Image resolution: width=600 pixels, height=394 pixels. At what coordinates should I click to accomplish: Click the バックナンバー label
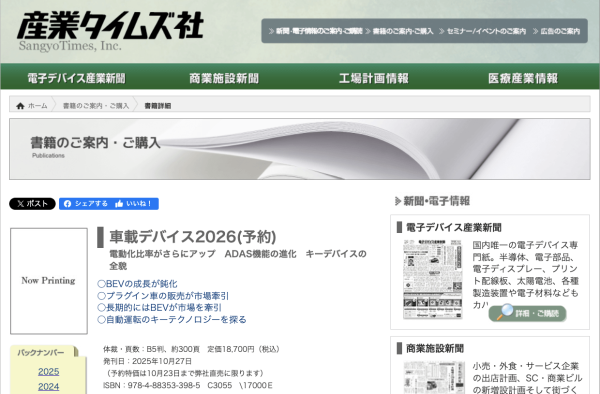click(x=41, y=352)
